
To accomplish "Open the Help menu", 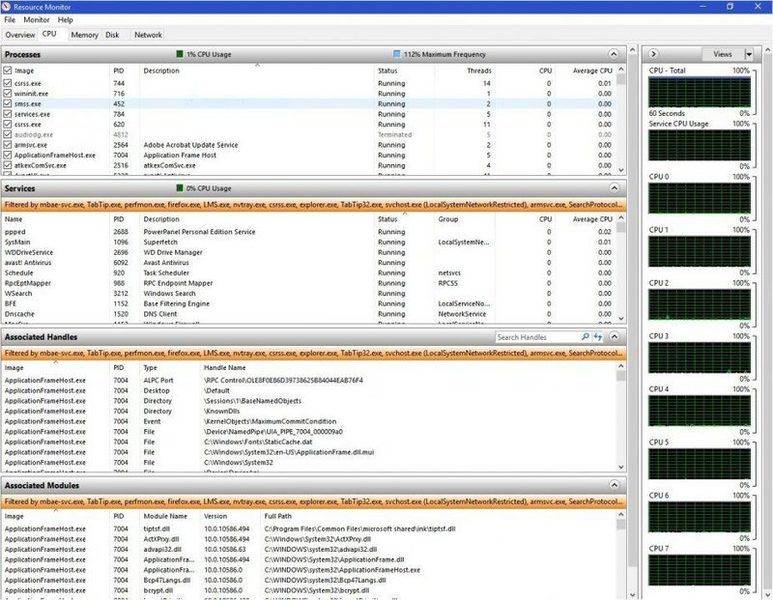I will (65, 20).
